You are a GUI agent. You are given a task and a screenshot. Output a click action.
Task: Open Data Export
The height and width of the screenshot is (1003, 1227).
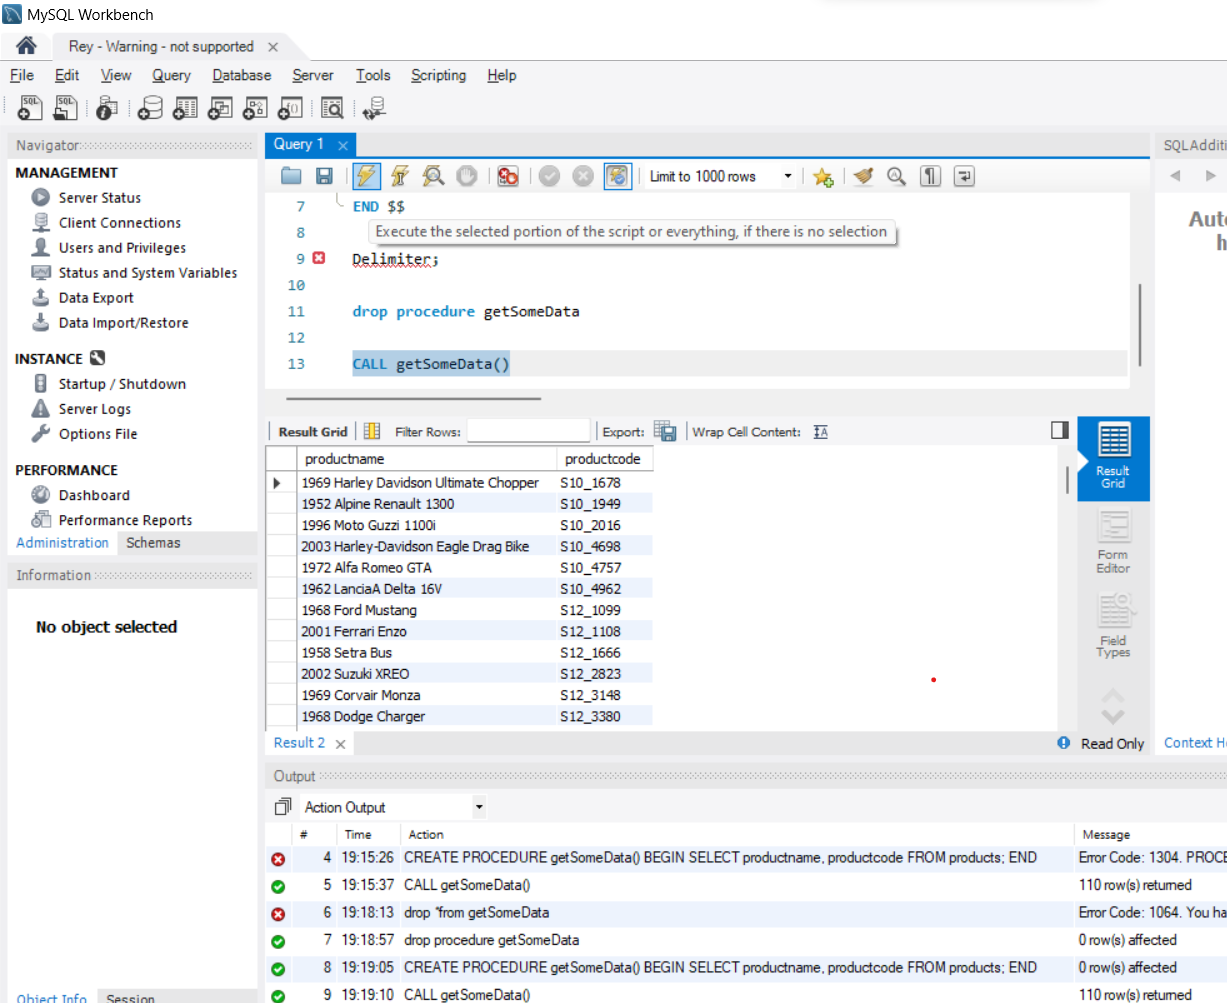coord(95,298)
